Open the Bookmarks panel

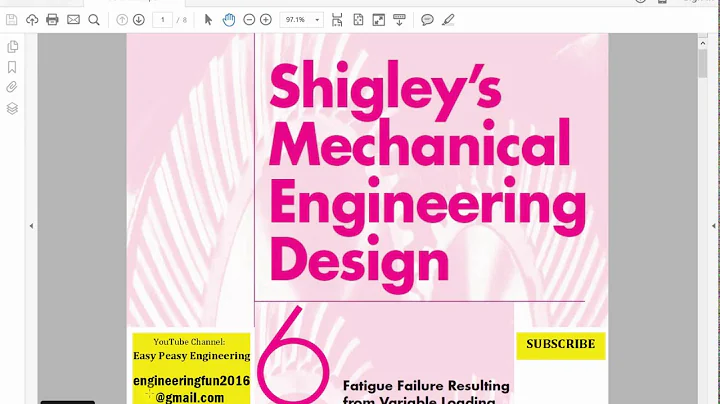[x=12, y=67]
